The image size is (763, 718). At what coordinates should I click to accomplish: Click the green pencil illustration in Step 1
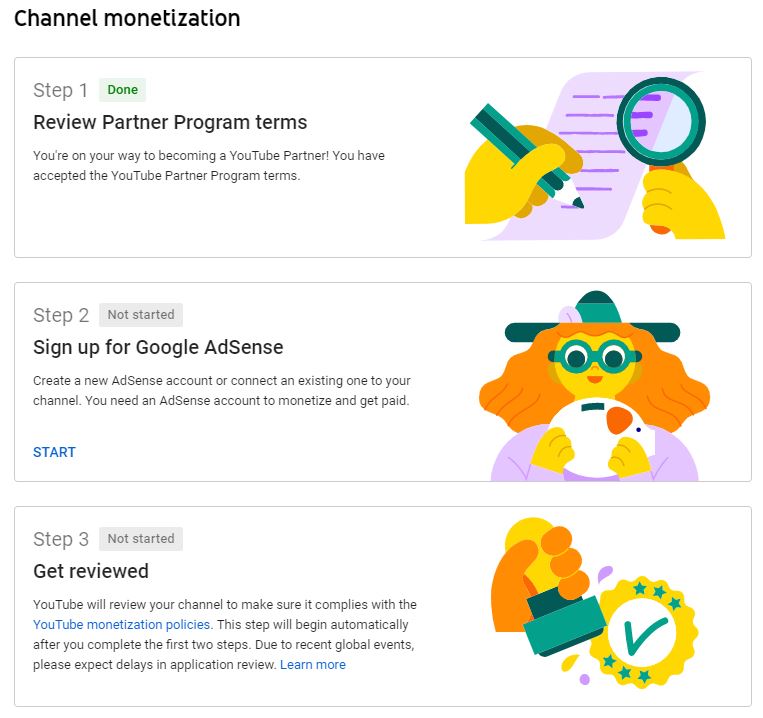(526, 156)
